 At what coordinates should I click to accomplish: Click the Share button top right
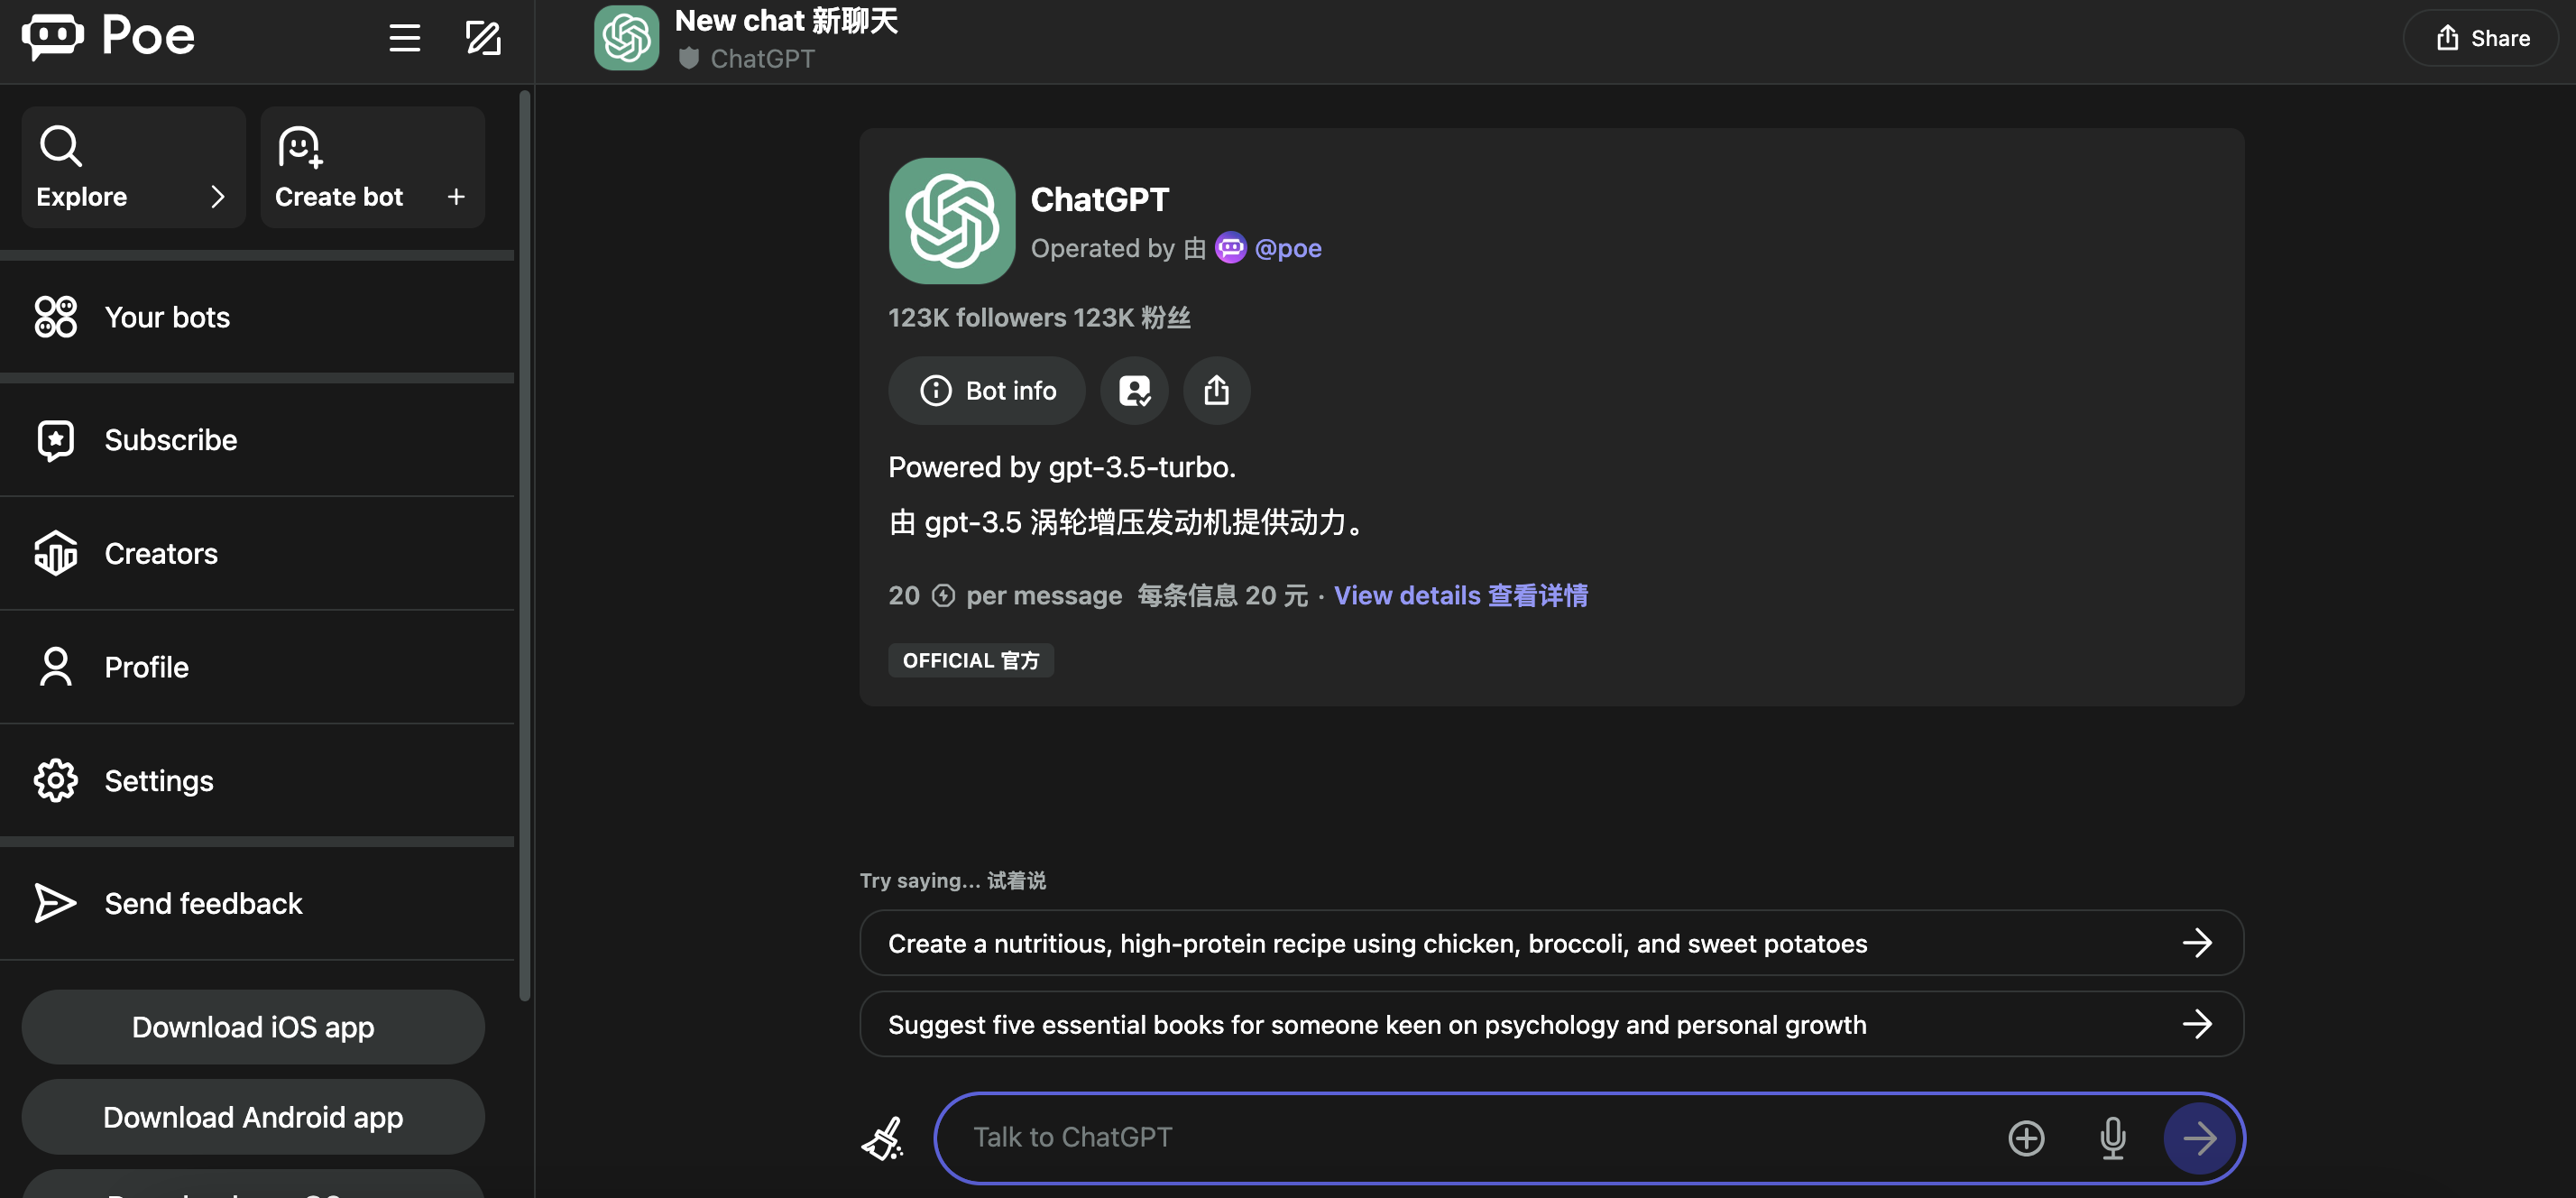coord(2480,38)
